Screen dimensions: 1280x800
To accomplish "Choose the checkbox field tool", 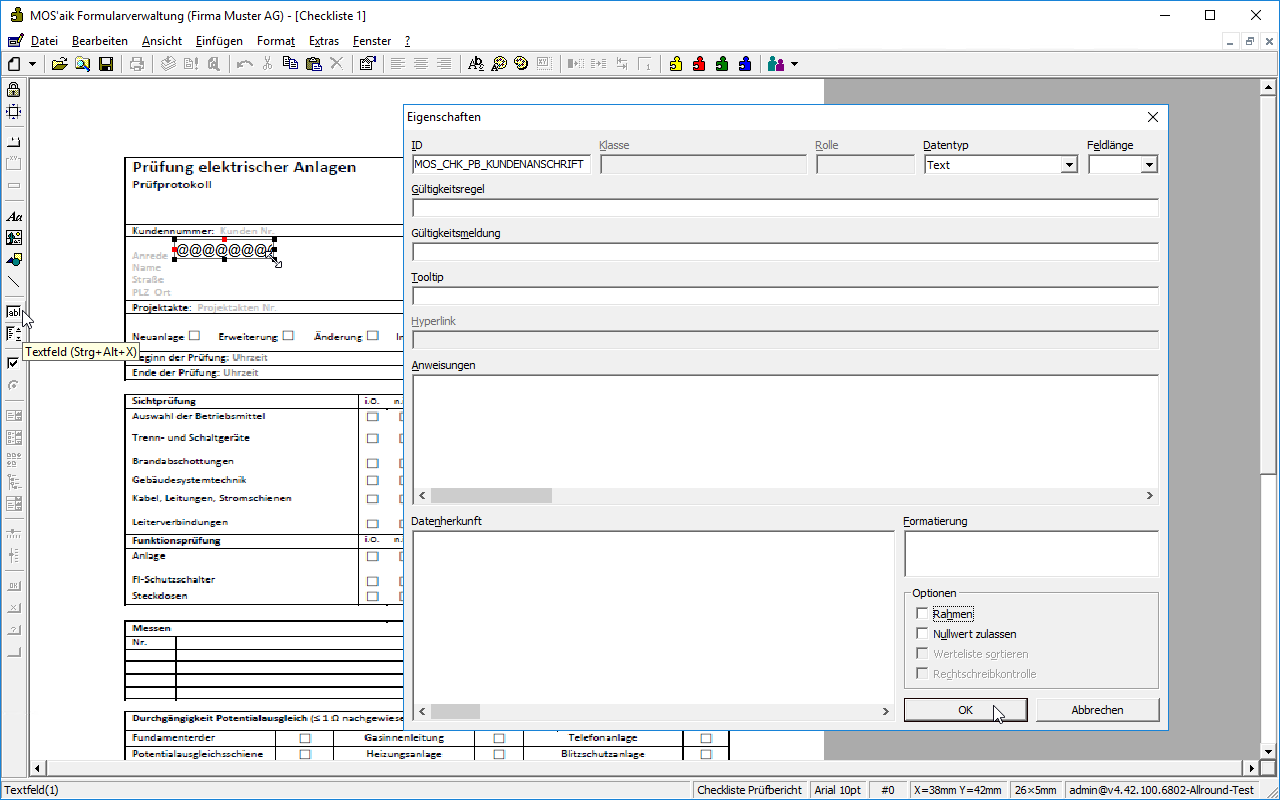I will pyautogui.click(x=14, y=363).
